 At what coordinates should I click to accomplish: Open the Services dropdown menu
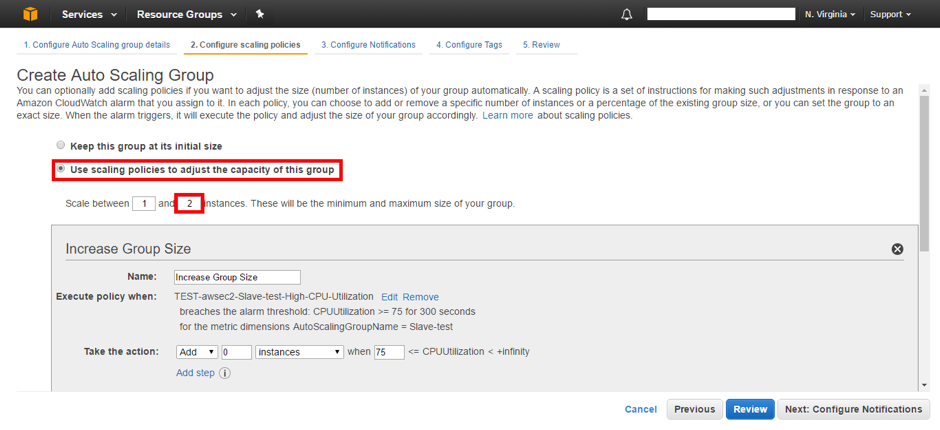pos(89,14)
